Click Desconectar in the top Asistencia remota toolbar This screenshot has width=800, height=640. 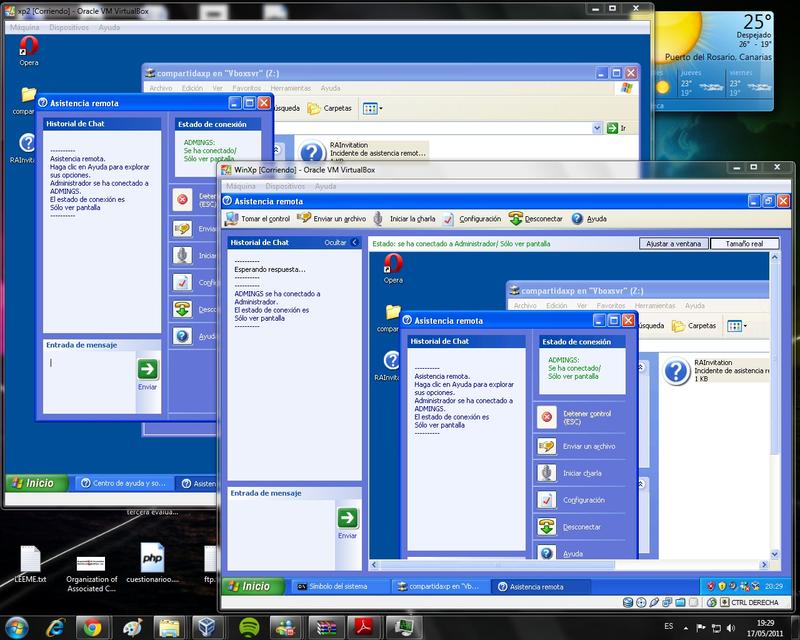pyautogui.click(x=536, y=218)
